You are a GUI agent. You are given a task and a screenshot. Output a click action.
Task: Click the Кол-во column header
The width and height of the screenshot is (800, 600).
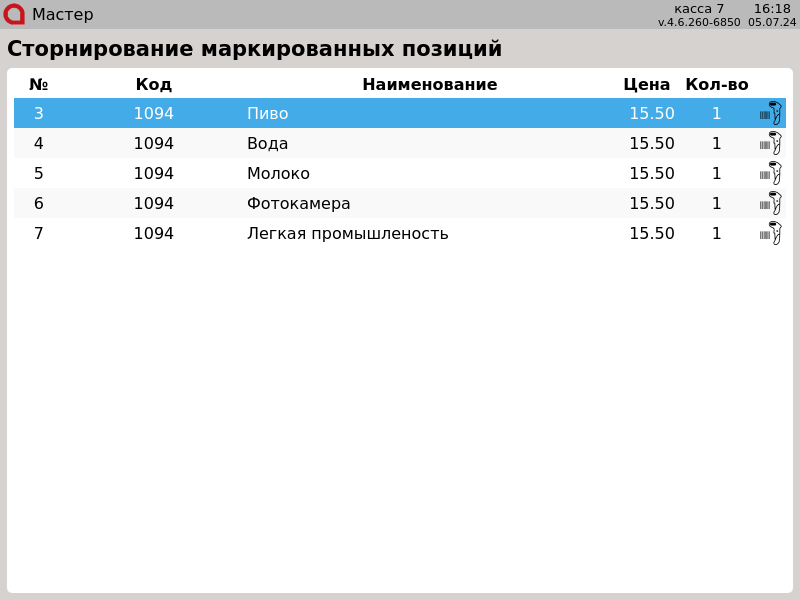pos(716,85)
